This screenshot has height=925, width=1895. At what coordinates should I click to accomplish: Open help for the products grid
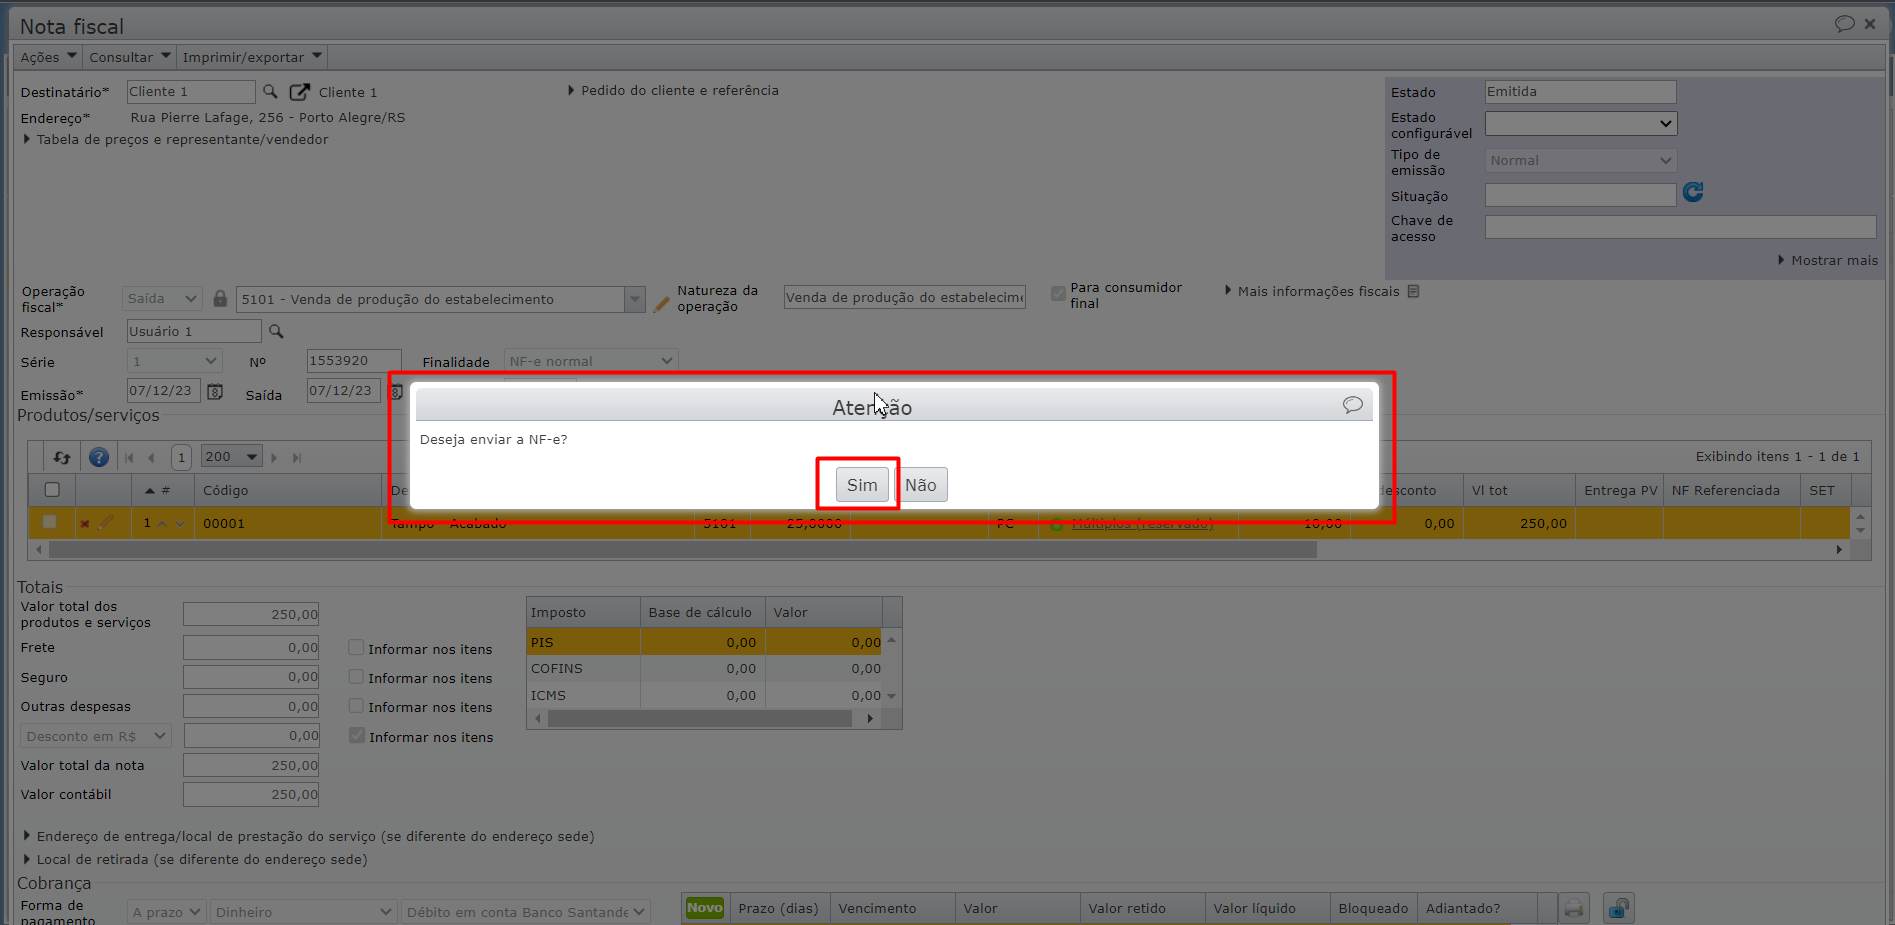tap(99, 457)
